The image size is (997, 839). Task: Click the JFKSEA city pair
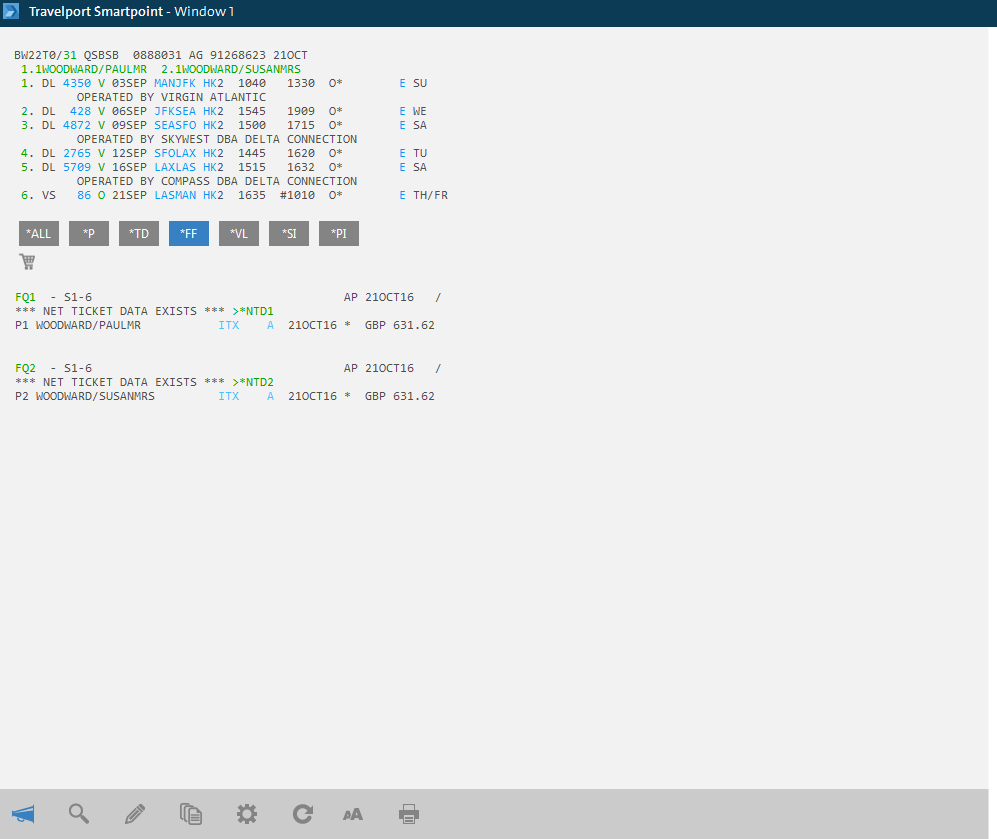175,111
